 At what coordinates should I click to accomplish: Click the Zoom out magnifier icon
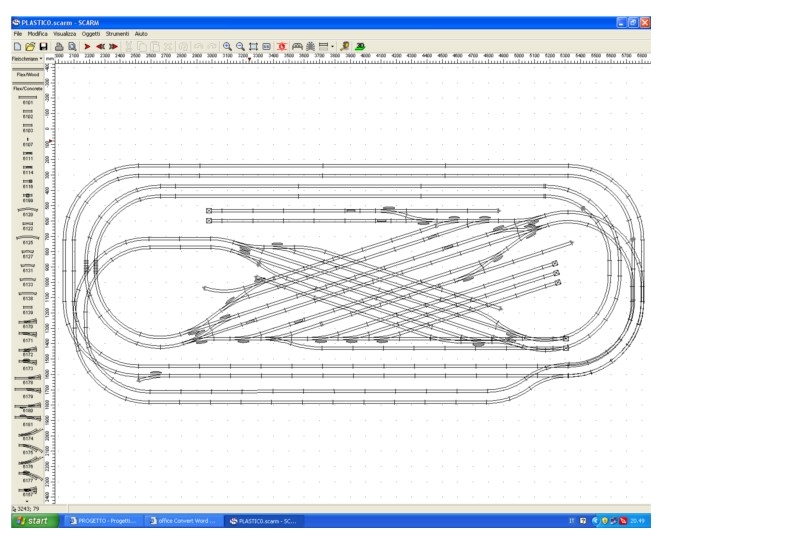240,46
